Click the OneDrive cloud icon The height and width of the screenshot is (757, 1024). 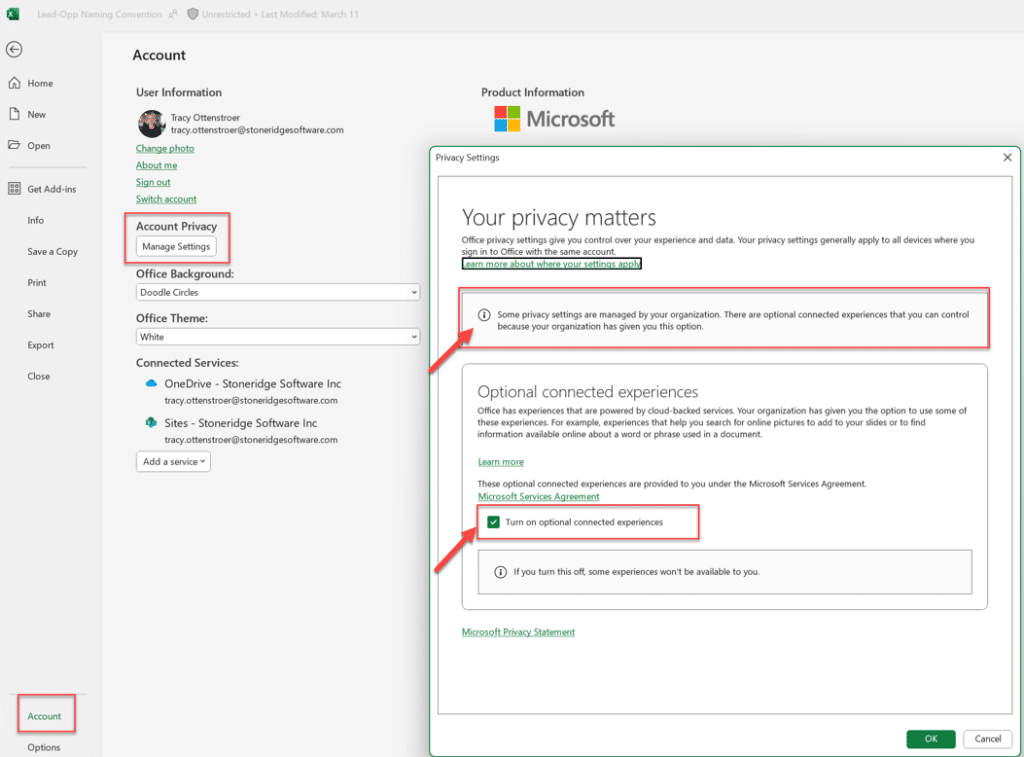point(152,384)
